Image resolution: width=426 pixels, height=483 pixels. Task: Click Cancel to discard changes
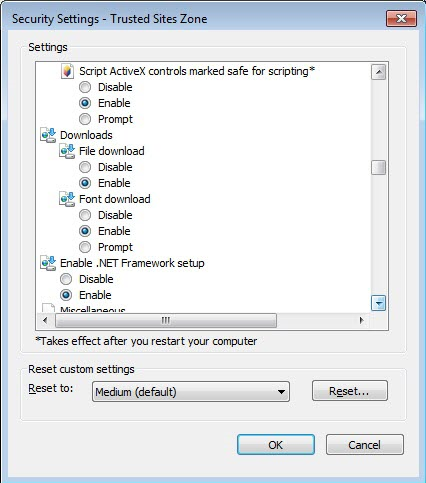(x=365, y=445)
